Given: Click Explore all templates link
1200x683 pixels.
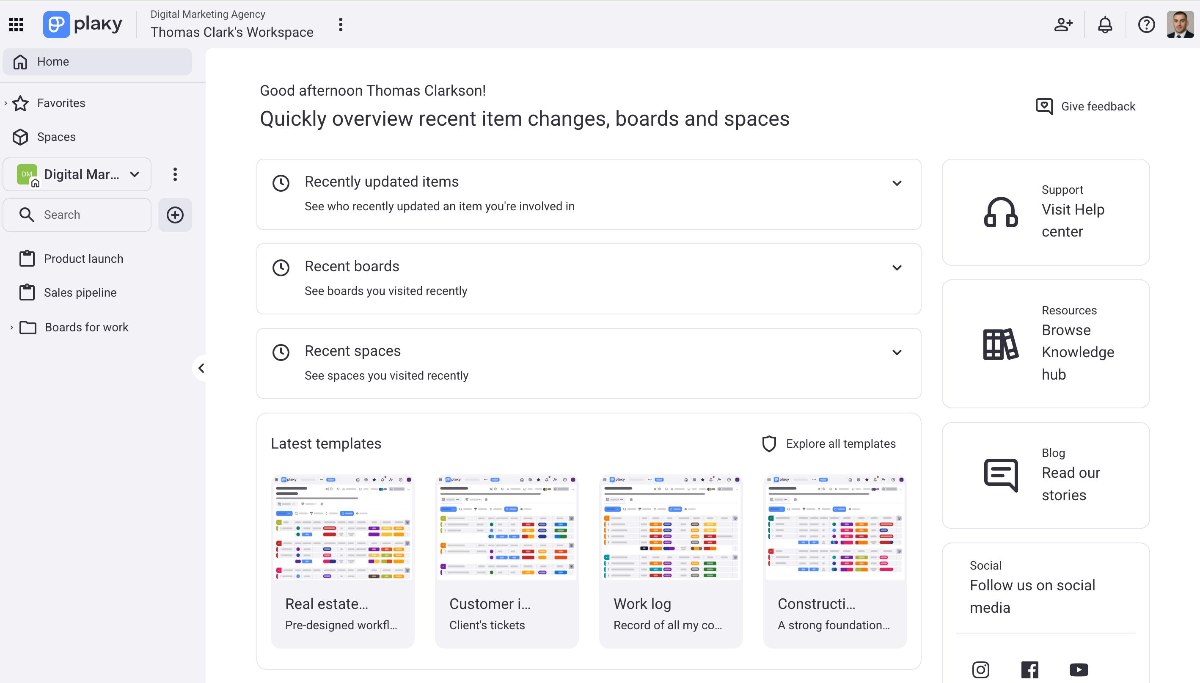Looking at the screenshot, I should (x=829, y=444).
